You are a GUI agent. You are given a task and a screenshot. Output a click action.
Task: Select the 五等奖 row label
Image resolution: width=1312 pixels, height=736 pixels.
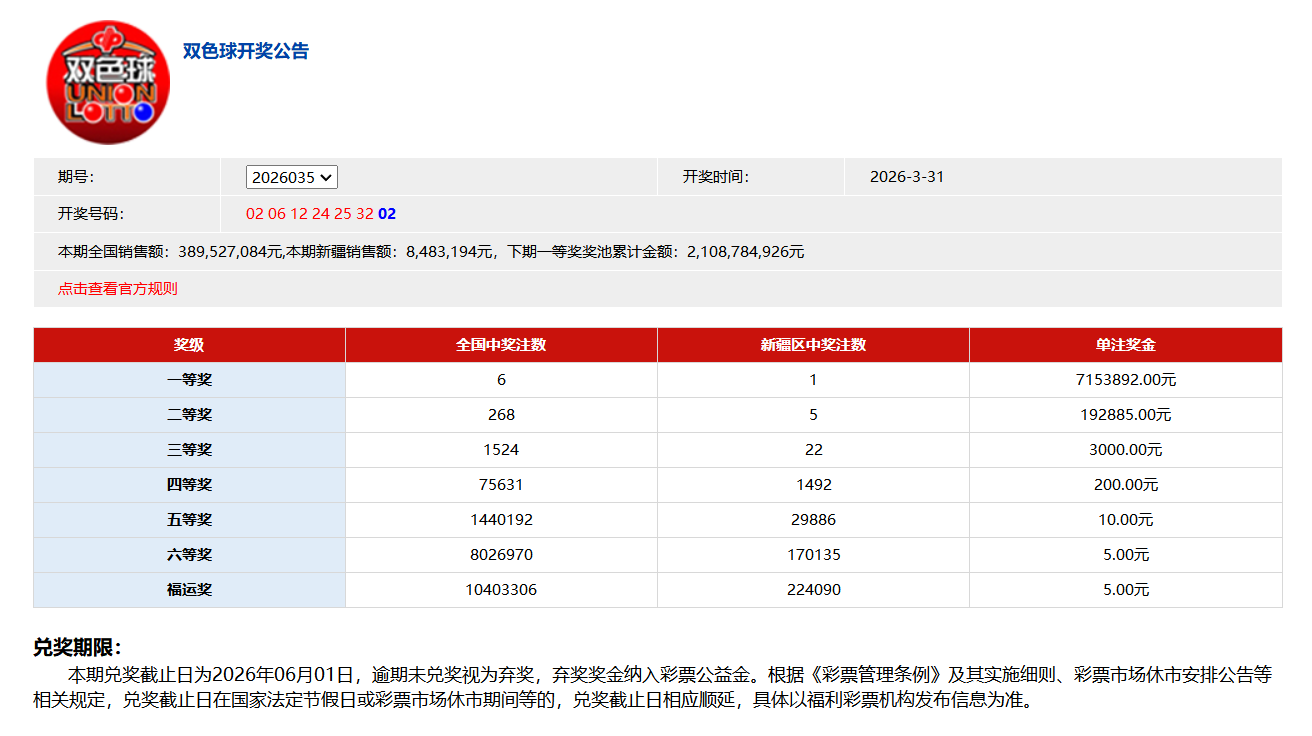coord(189,520)
